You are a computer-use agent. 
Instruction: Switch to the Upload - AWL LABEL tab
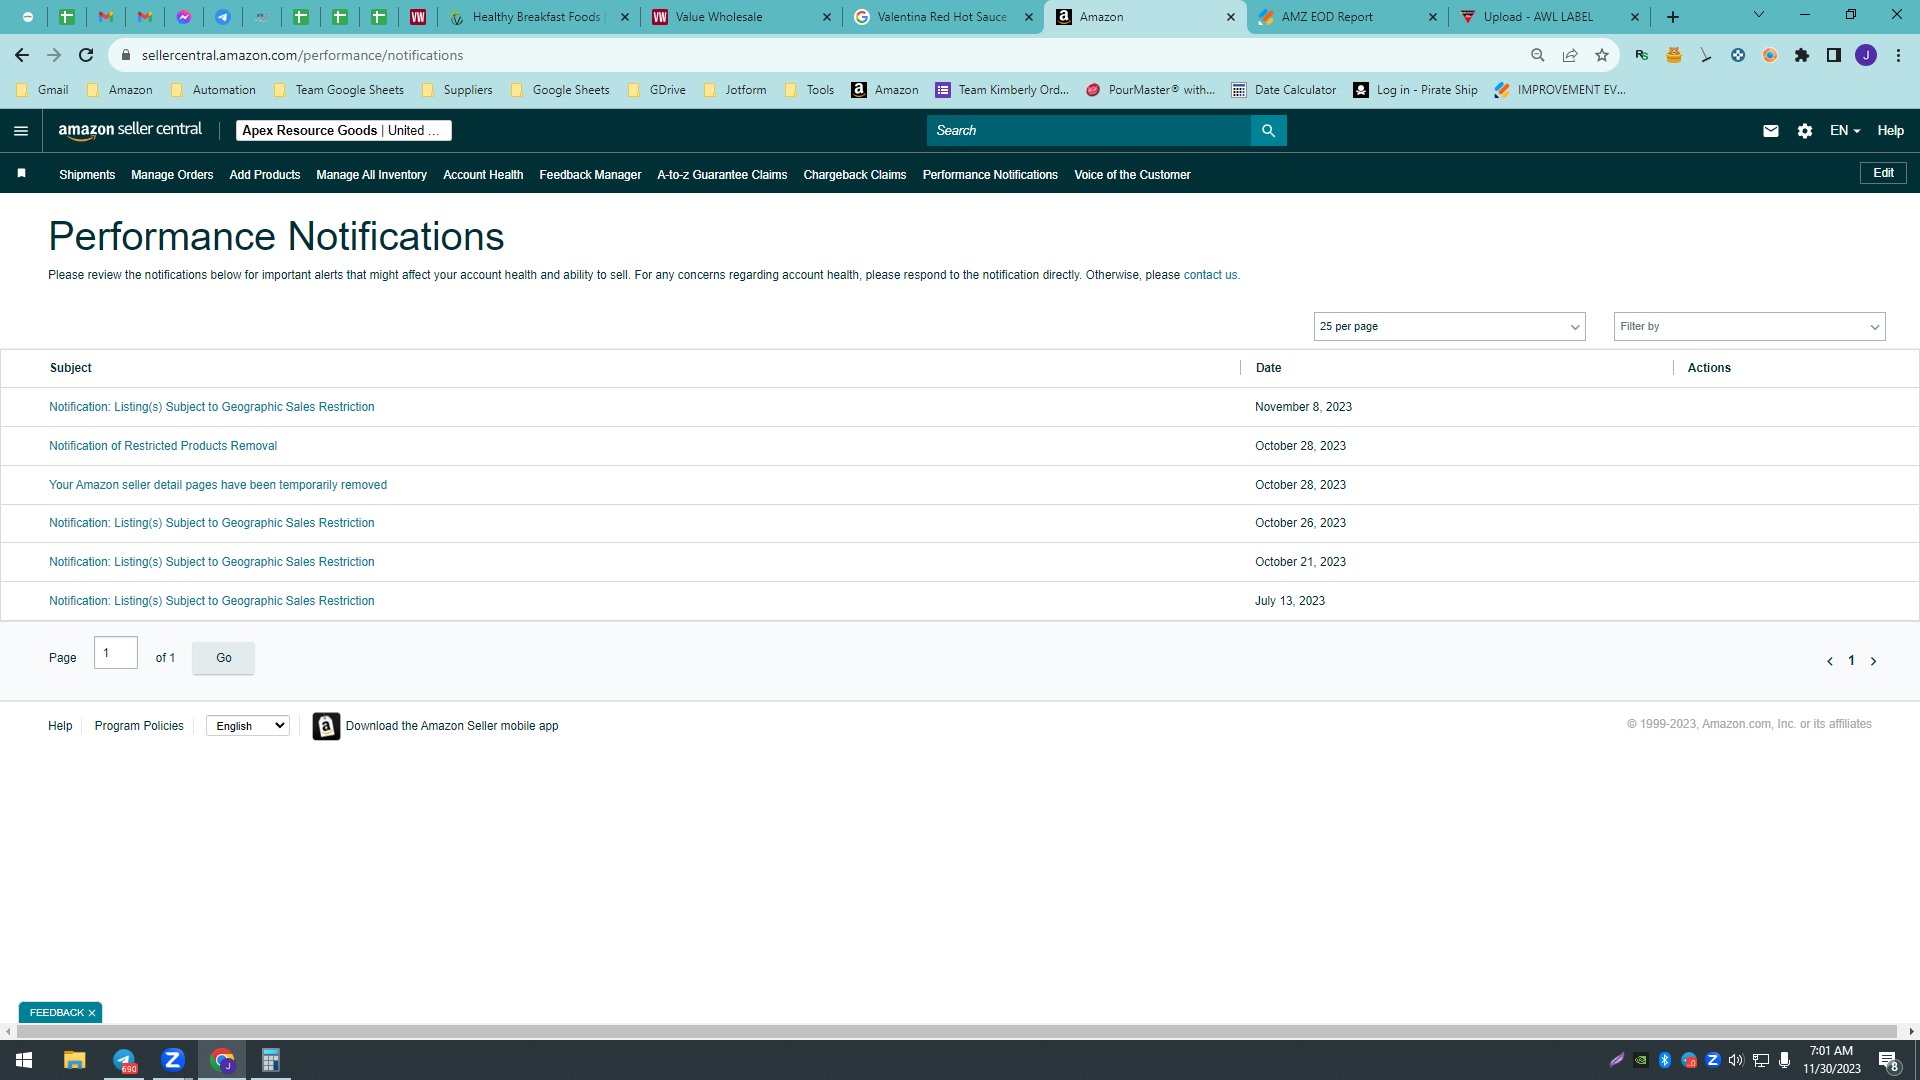[1548, 17]
